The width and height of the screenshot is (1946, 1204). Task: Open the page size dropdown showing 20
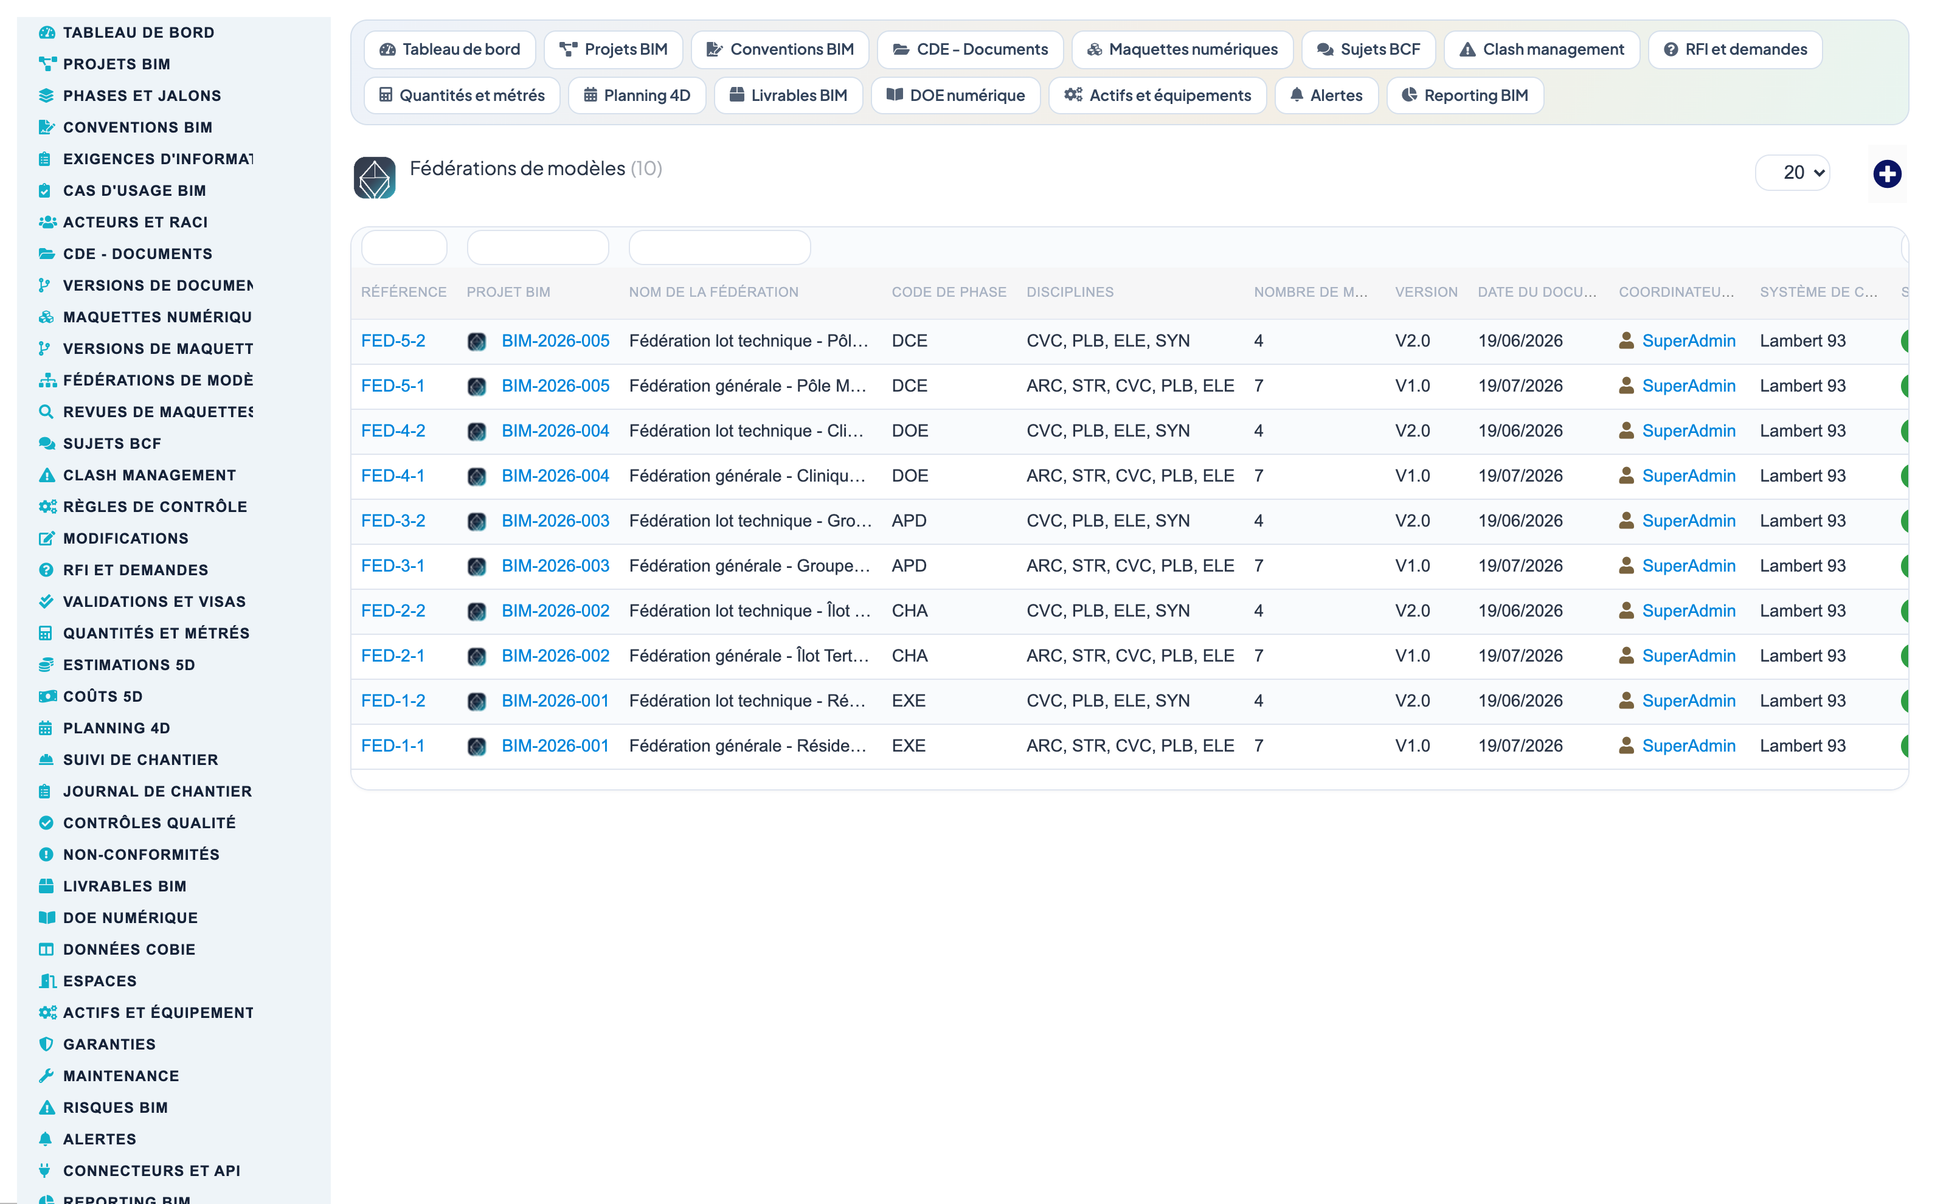point(1793,173)
